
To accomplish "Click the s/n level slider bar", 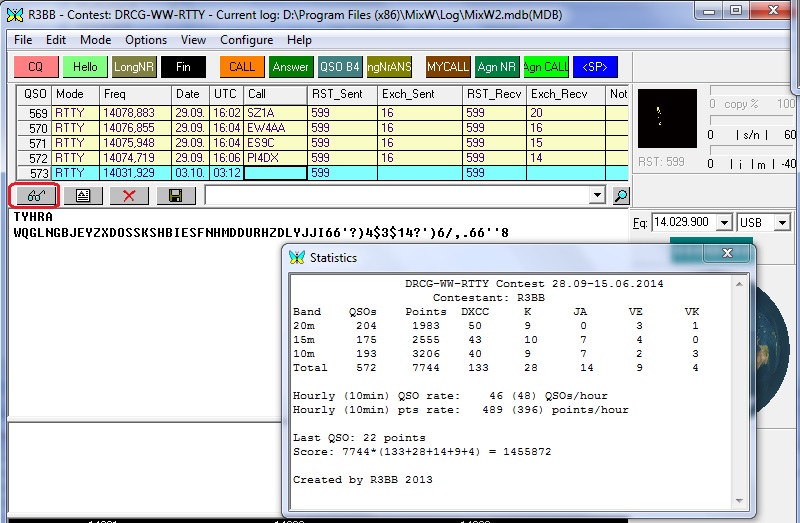I will point(750,119).
